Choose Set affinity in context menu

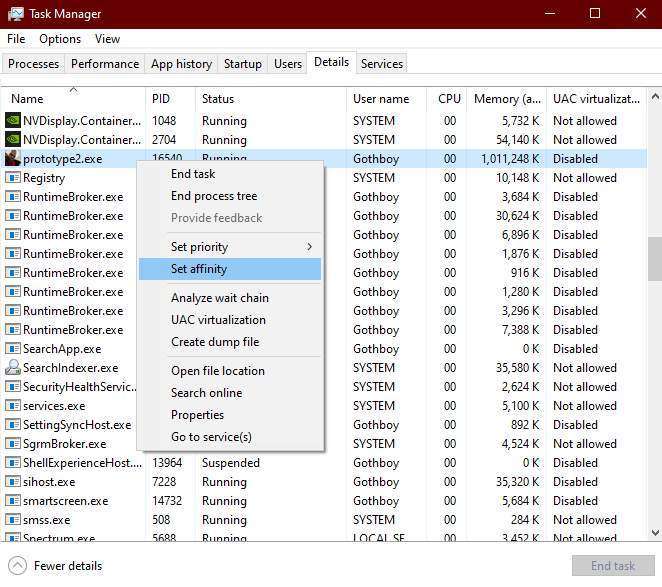(230, 269)
